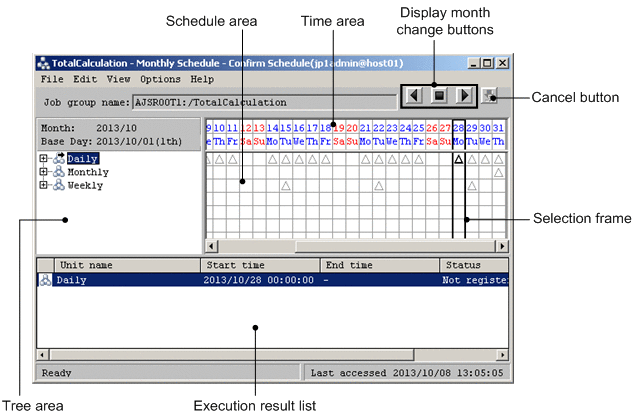The image size is (635, 417).
Task: Expand the Weekly tree node
Action: click(x=43, y=185)
